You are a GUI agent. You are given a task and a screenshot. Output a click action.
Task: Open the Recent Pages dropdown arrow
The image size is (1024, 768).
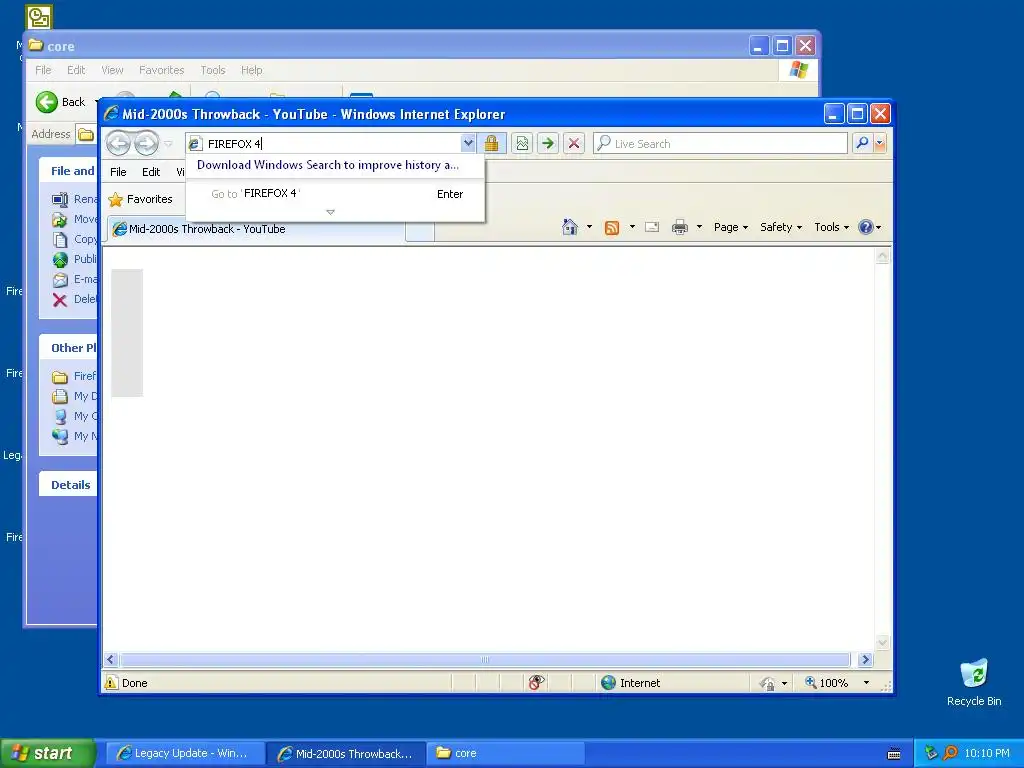[168, 144]
